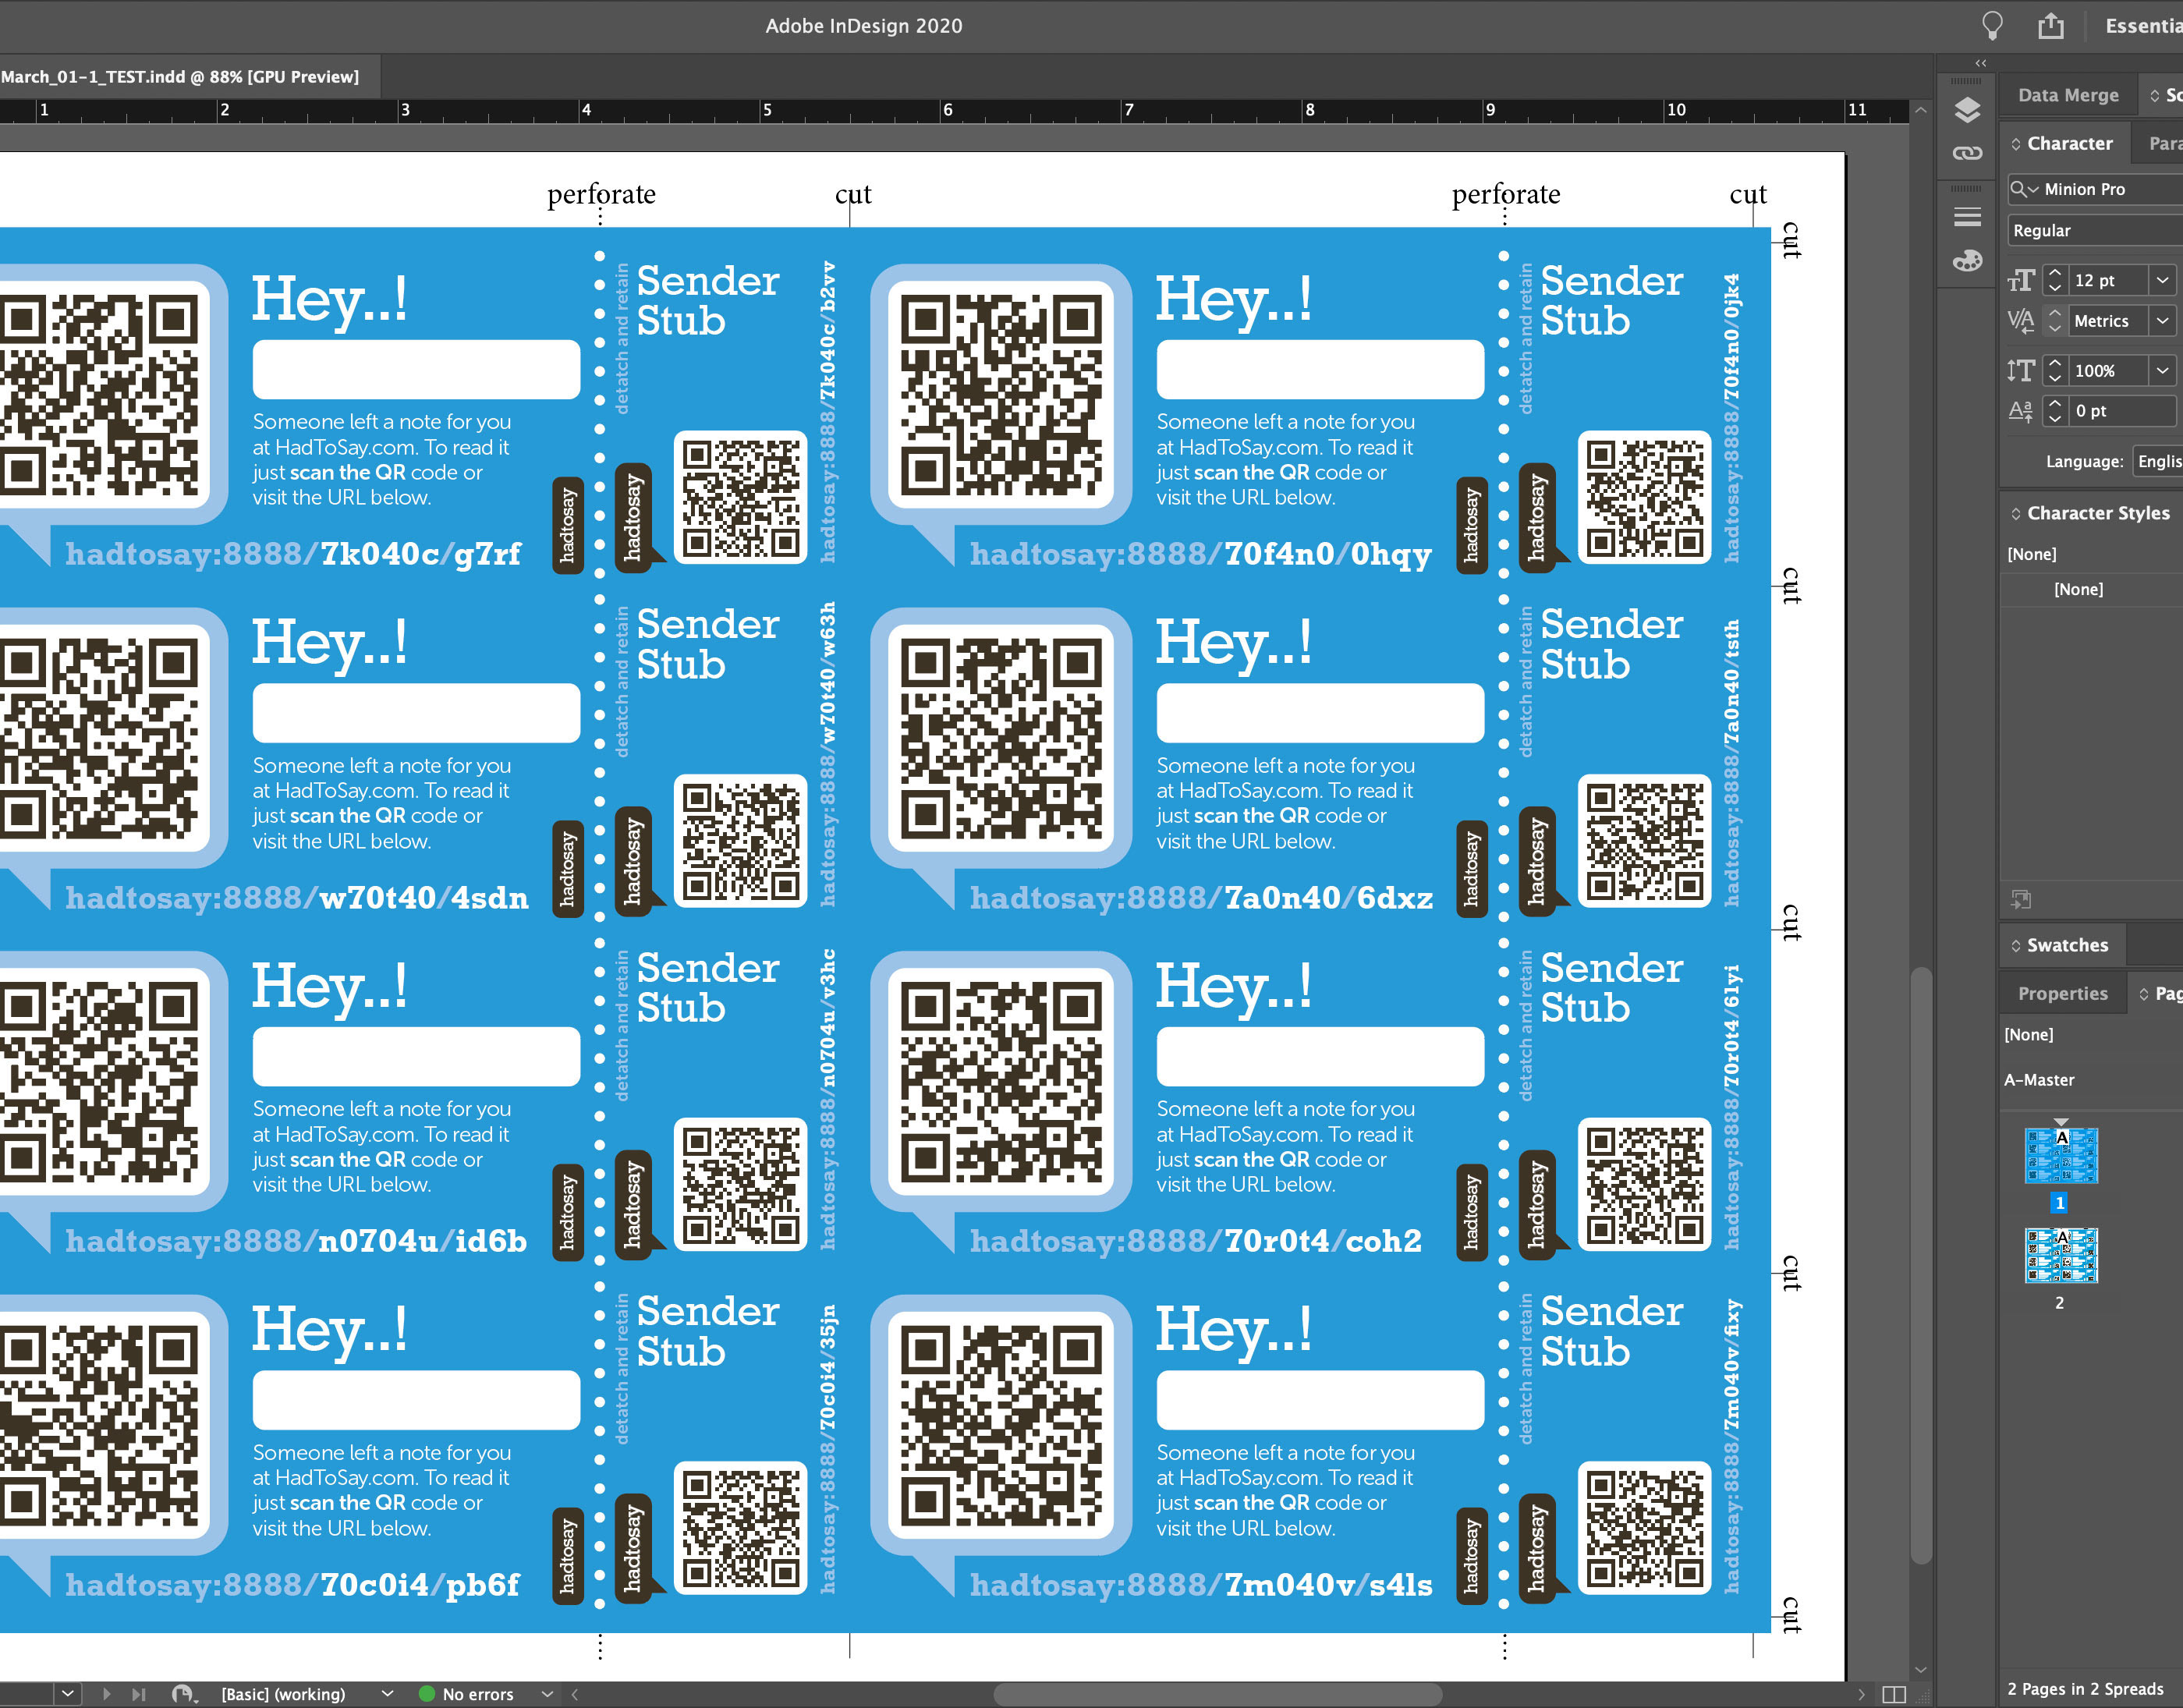Click the first top perforate label
This screenshot has height=1708, width=2183.
click(x=601, y=194)
